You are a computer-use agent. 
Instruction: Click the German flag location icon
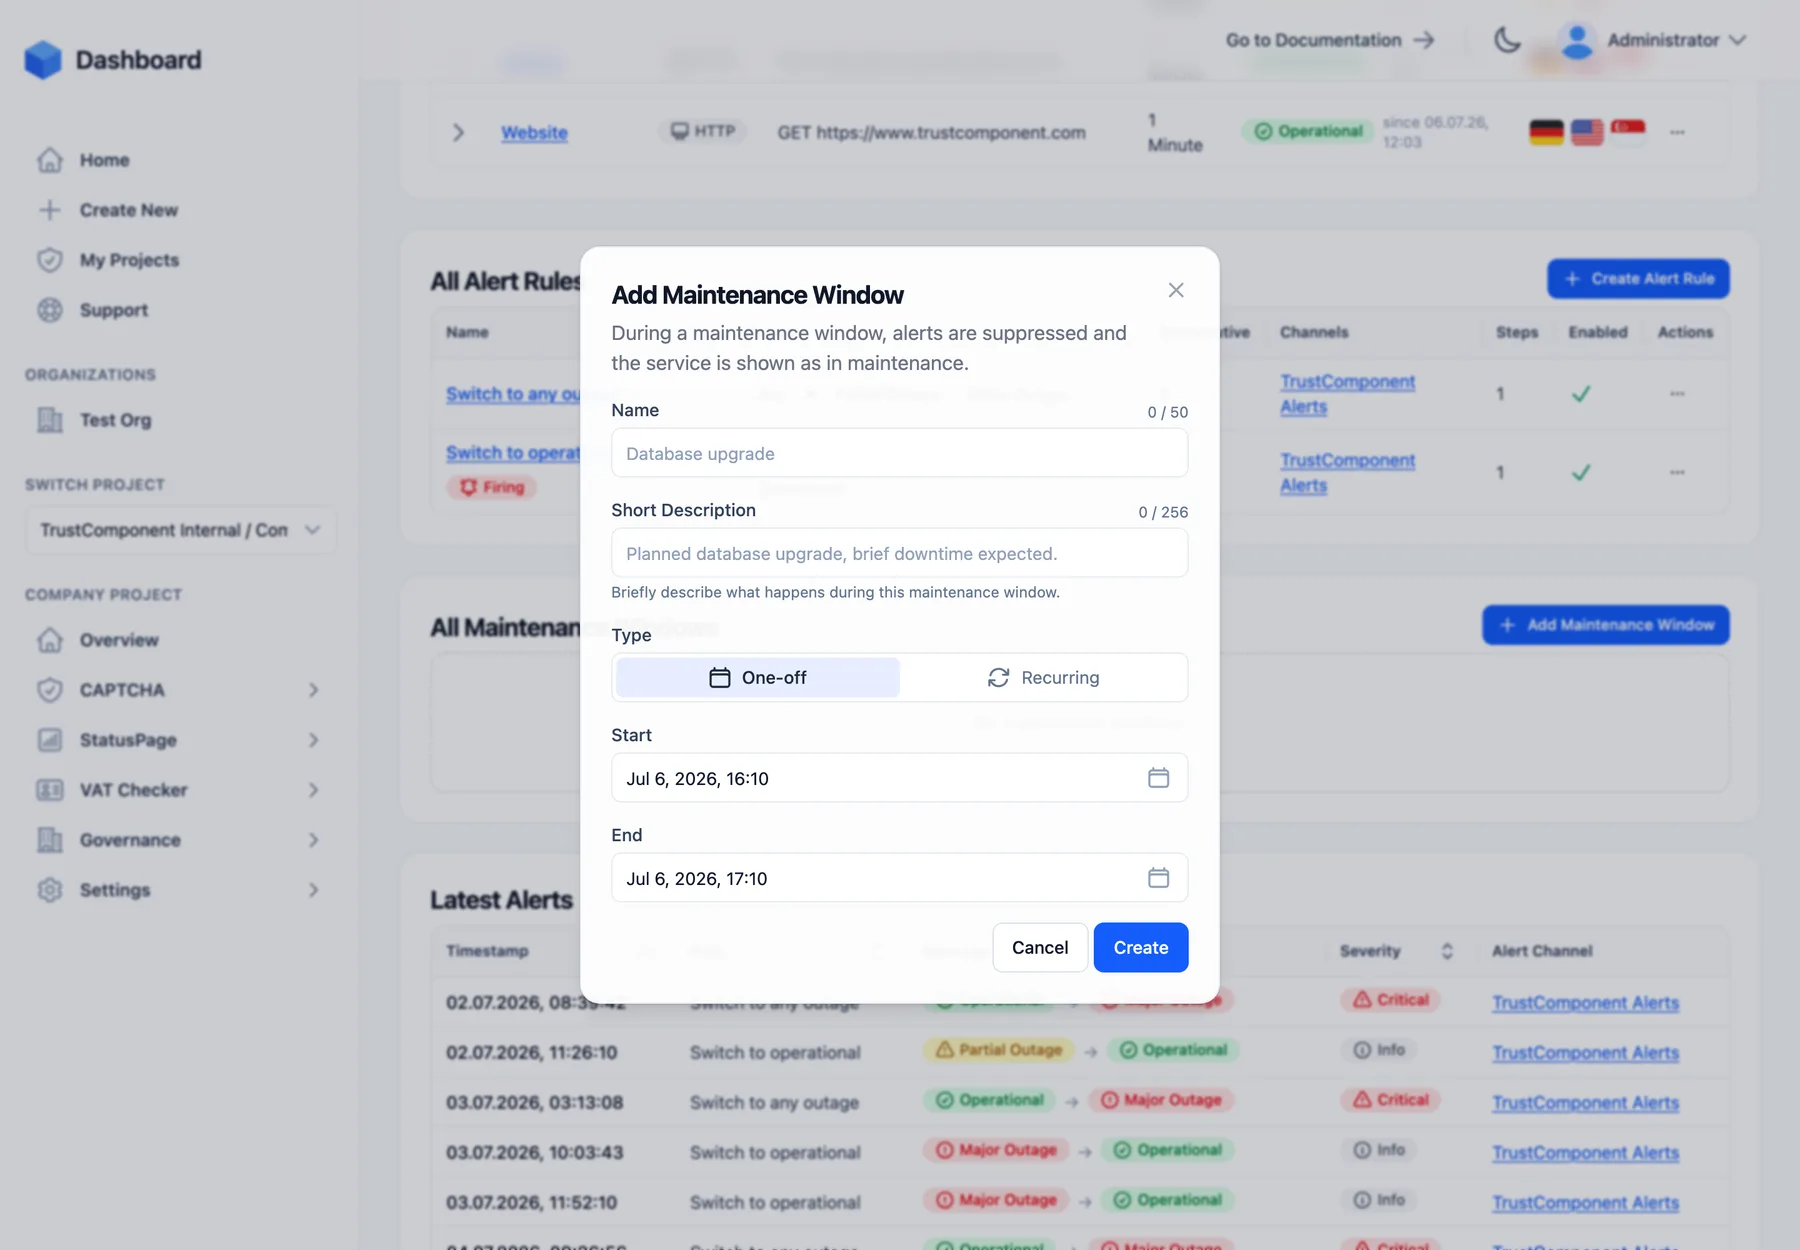(1546, 132)
